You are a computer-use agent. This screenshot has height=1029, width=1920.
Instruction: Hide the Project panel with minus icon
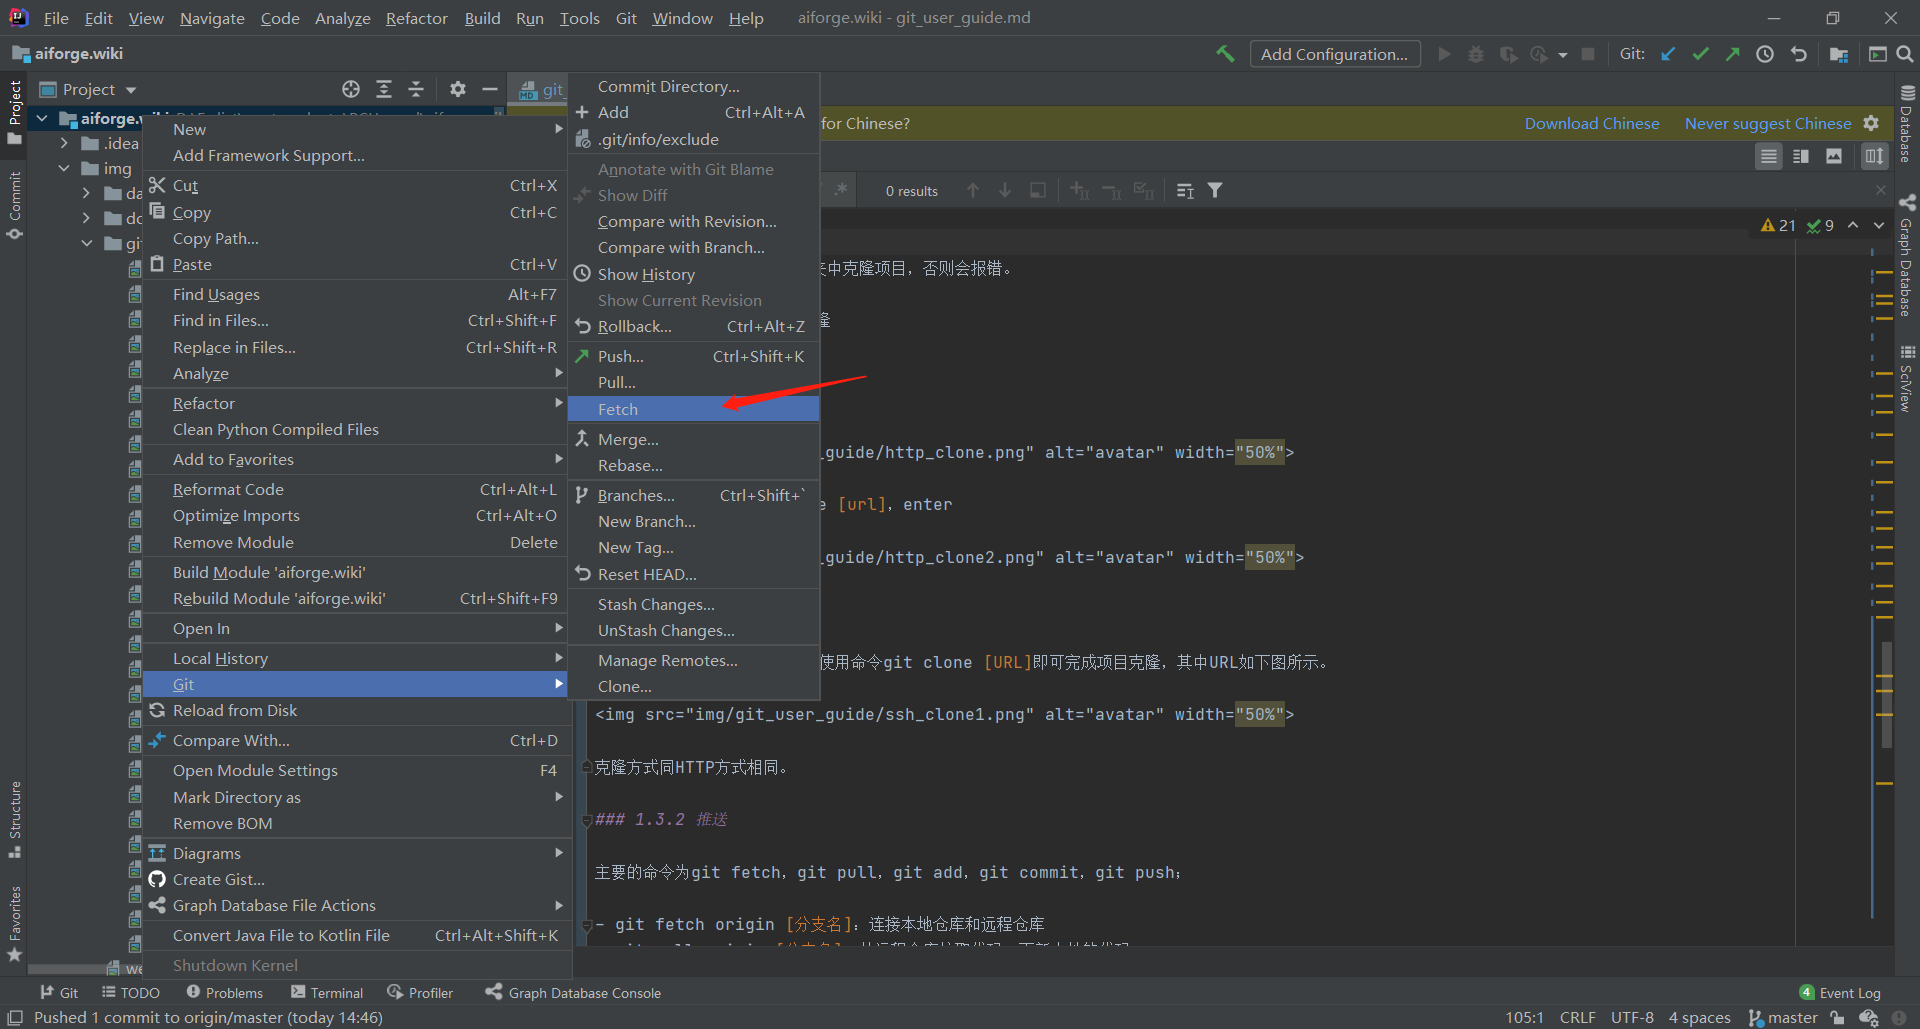[490, 89]
